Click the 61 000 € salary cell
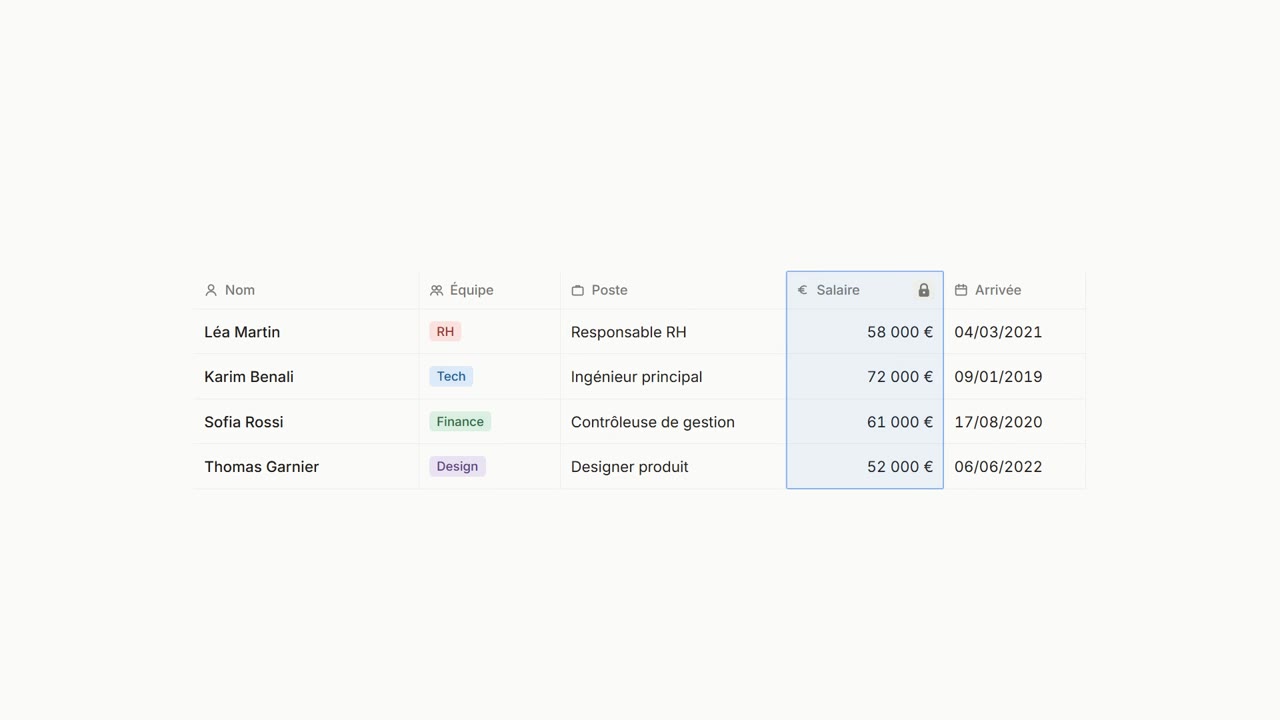Viewport: 1280px width, 720px height. click(865, 422)
